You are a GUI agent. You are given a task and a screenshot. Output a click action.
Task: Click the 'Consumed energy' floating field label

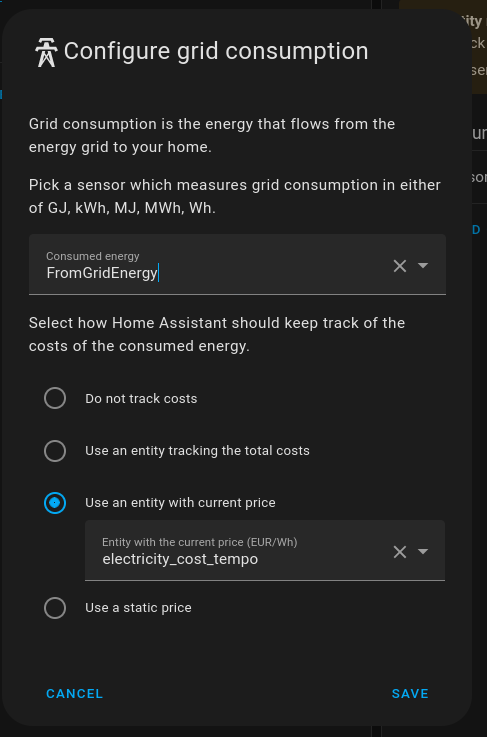tap(93, 256)
